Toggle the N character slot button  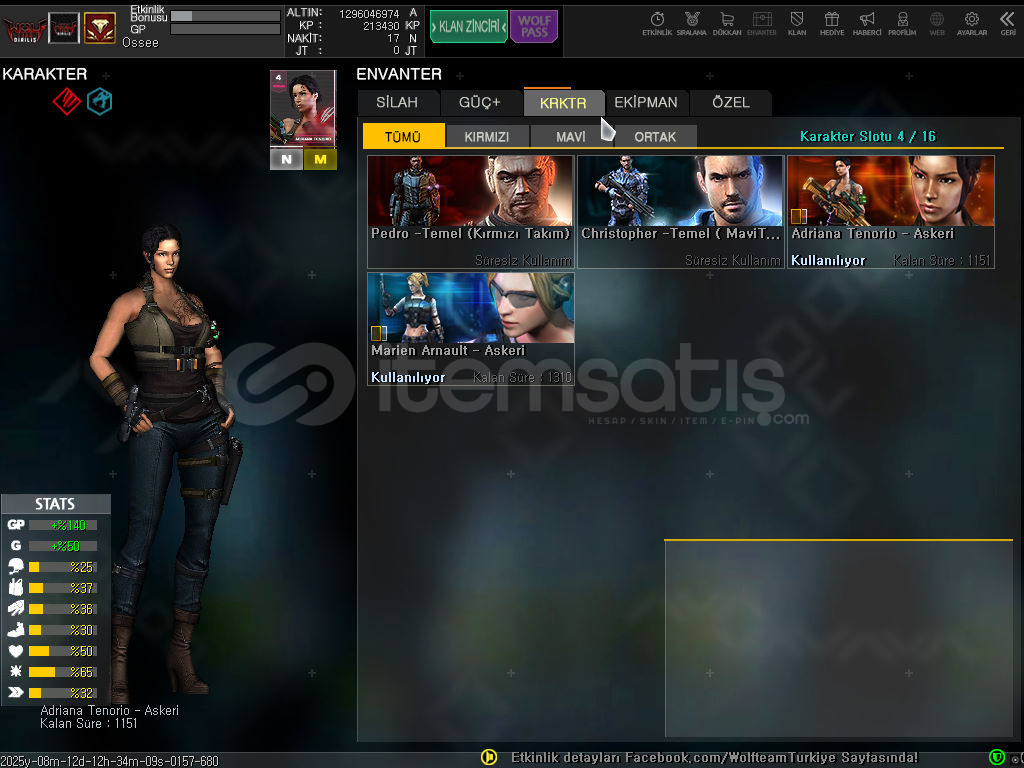(286, 159)
